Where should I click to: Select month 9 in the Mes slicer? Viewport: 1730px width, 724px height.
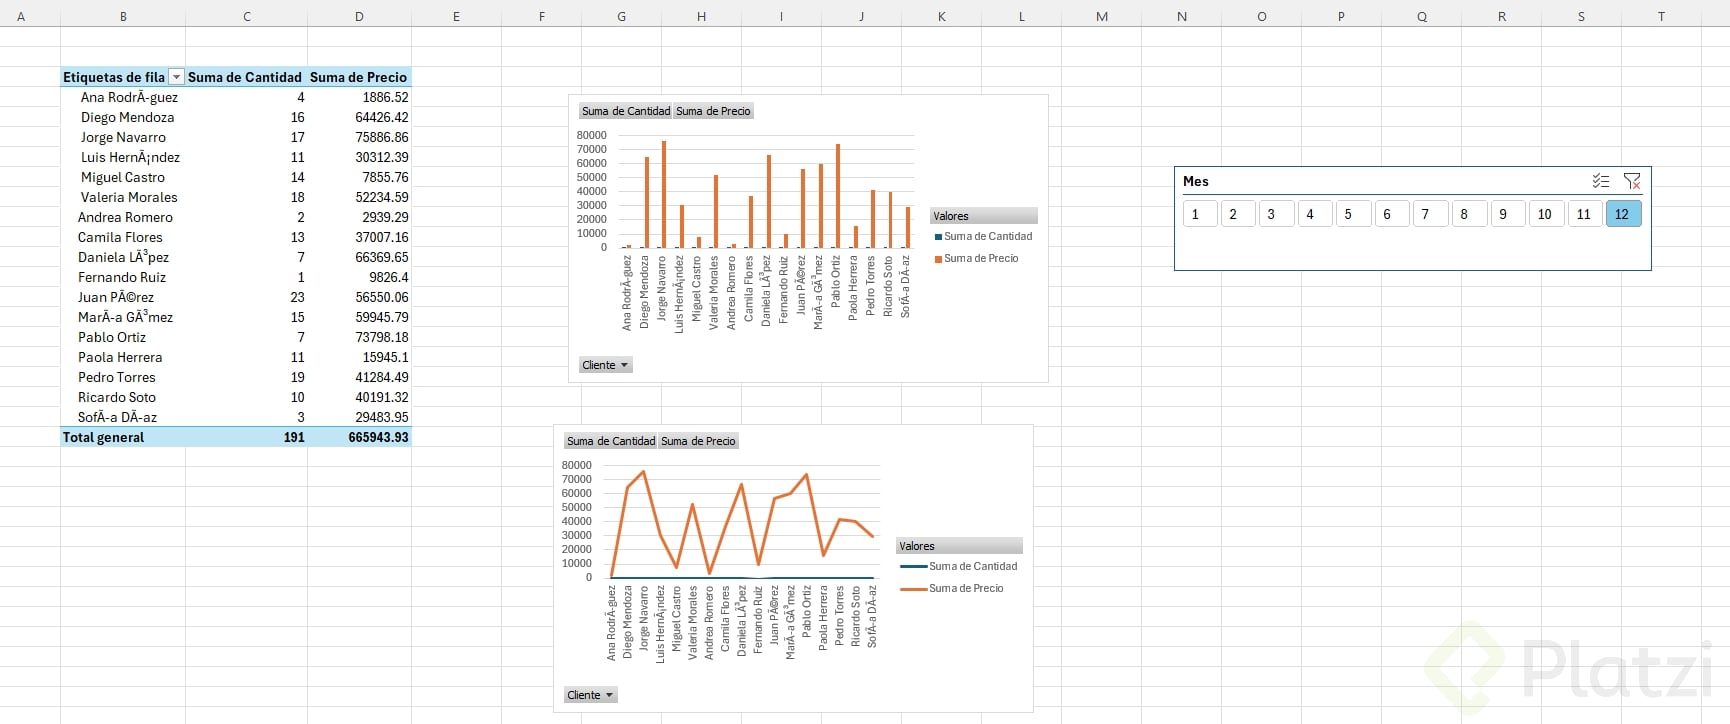1508,214
